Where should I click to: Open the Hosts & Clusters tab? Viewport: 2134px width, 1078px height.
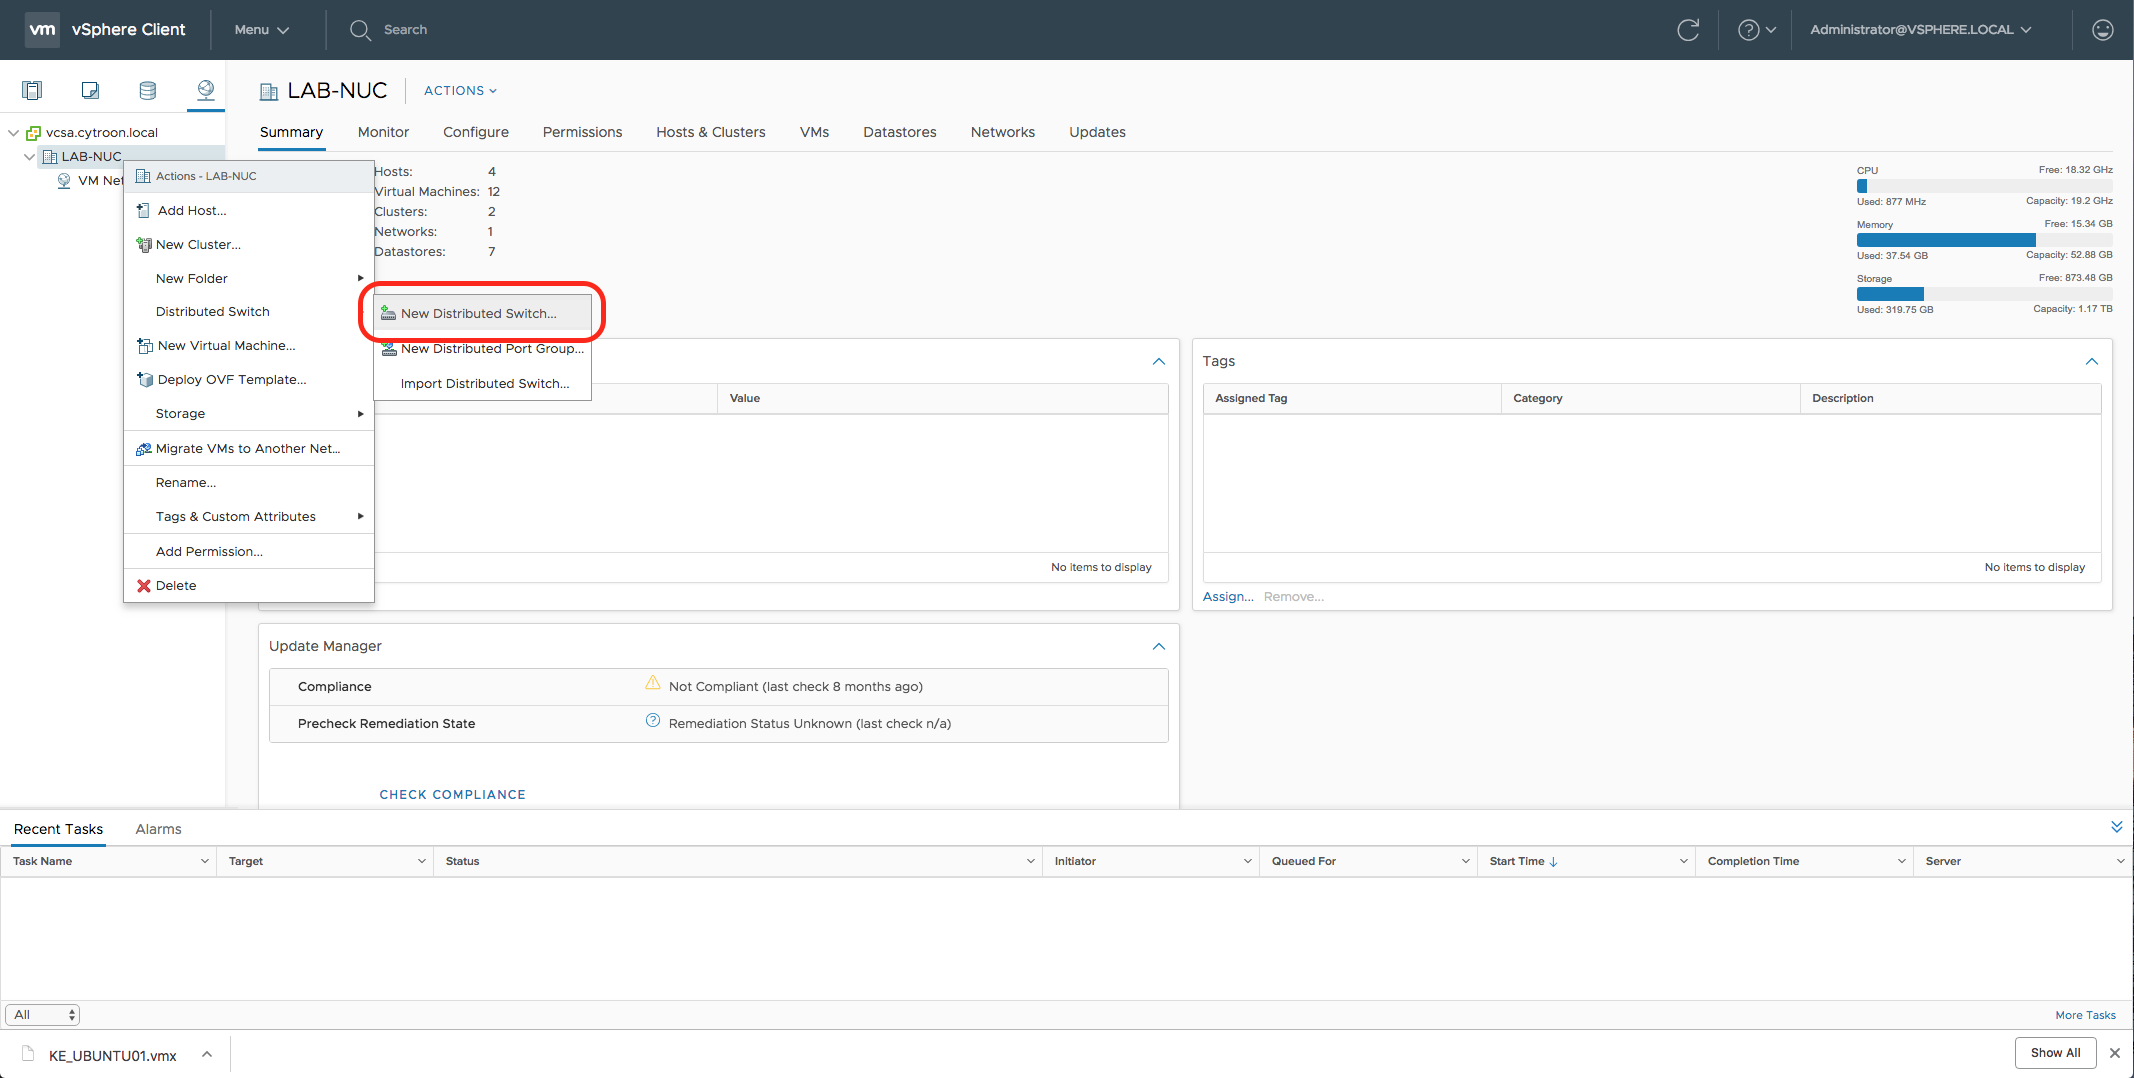[x=710, y=132]
